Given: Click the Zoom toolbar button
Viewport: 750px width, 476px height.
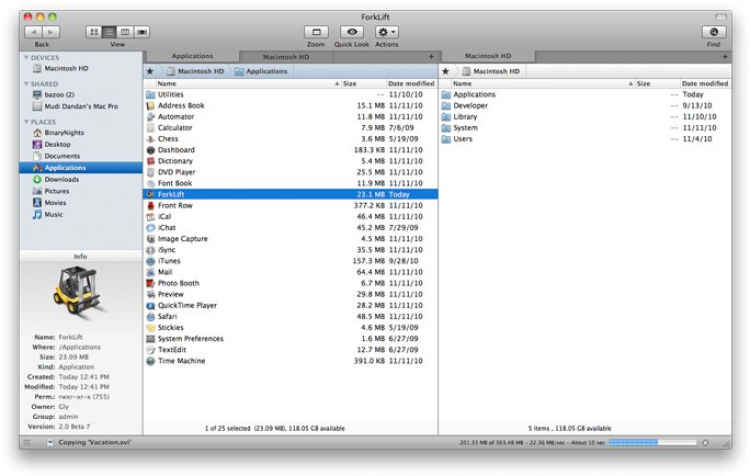Looking at the screenshot, I should (316, 32).
